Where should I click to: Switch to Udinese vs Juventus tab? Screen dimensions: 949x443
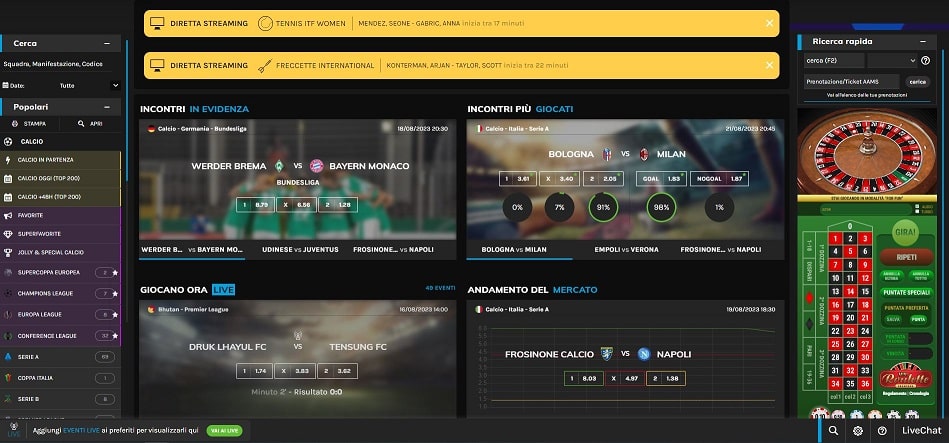[300, 249]
